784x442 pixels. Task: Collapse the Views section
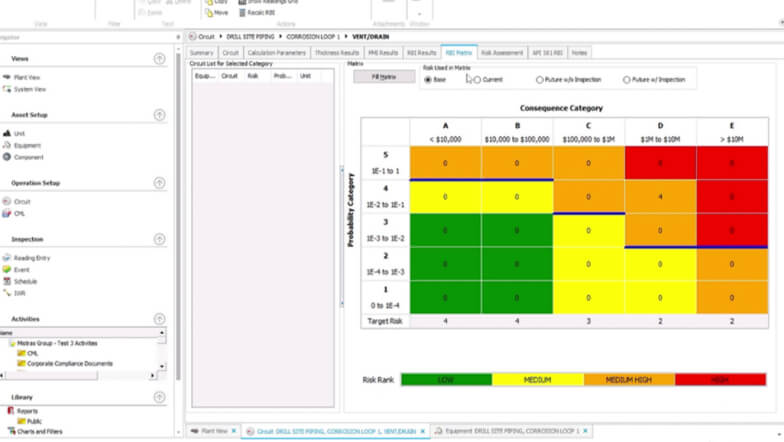coord(160,59)
